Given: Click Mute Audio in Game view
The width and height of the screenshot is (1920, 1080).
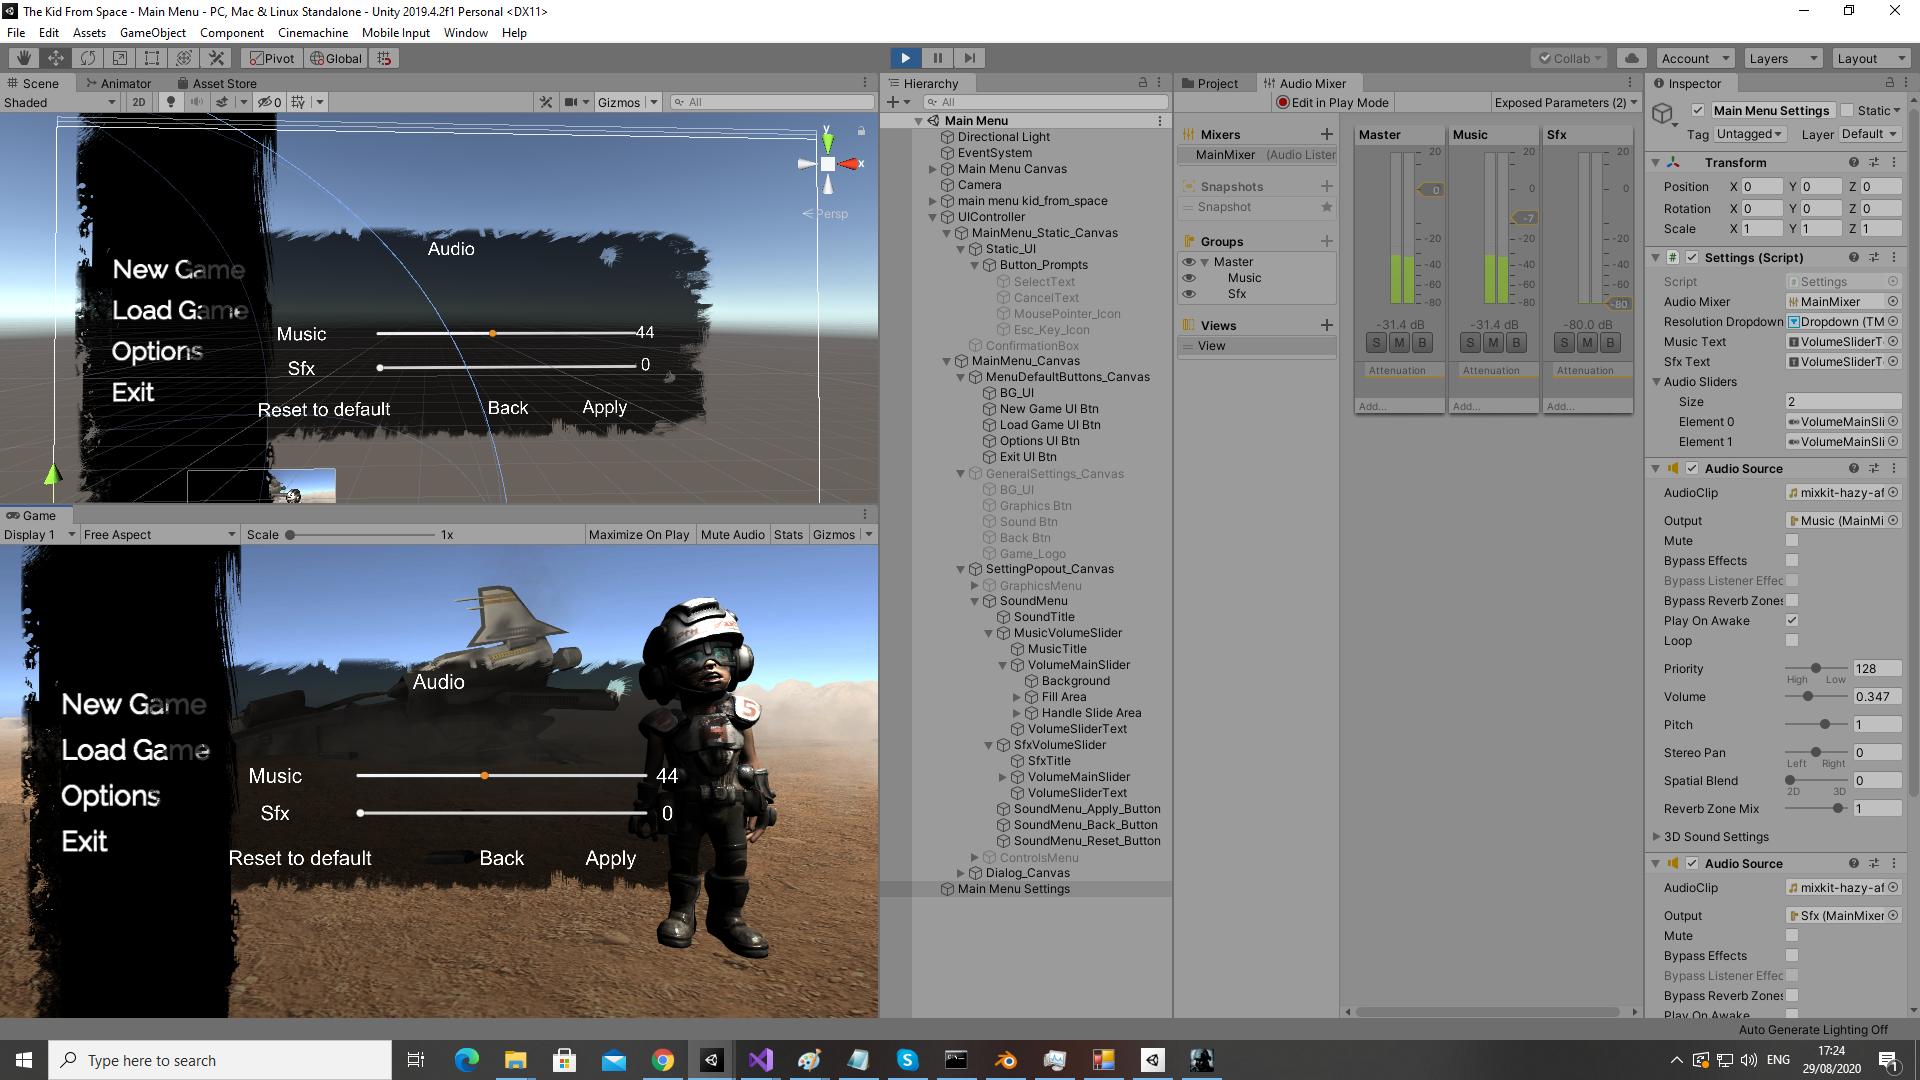Looking at the screenshot, I should pos(732,535).
